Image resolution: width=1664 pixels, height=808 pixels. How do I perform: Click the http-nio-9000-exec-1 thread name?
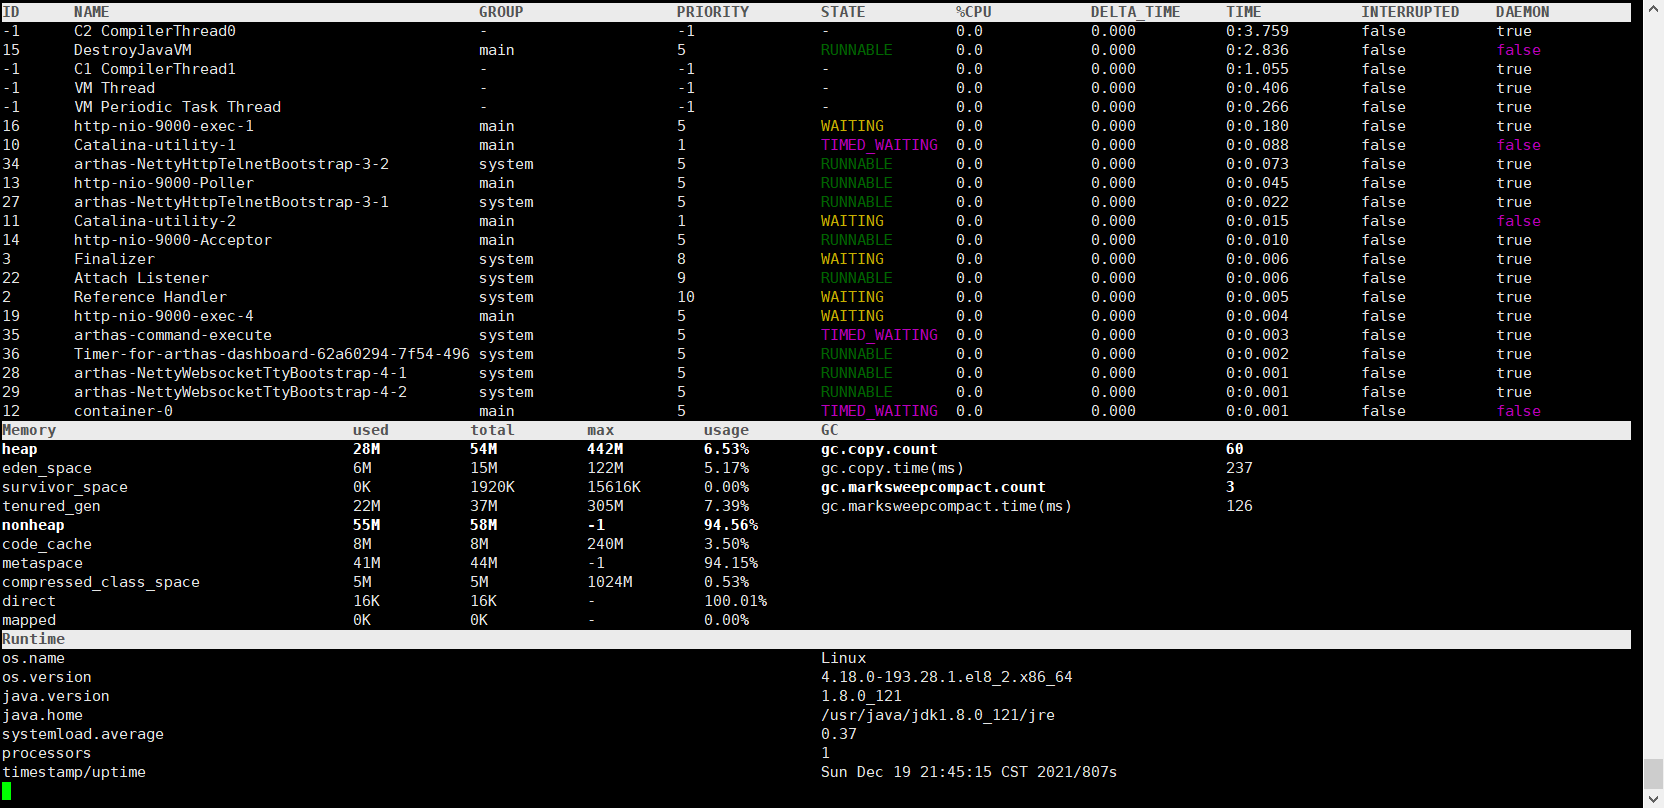[164, 126]
